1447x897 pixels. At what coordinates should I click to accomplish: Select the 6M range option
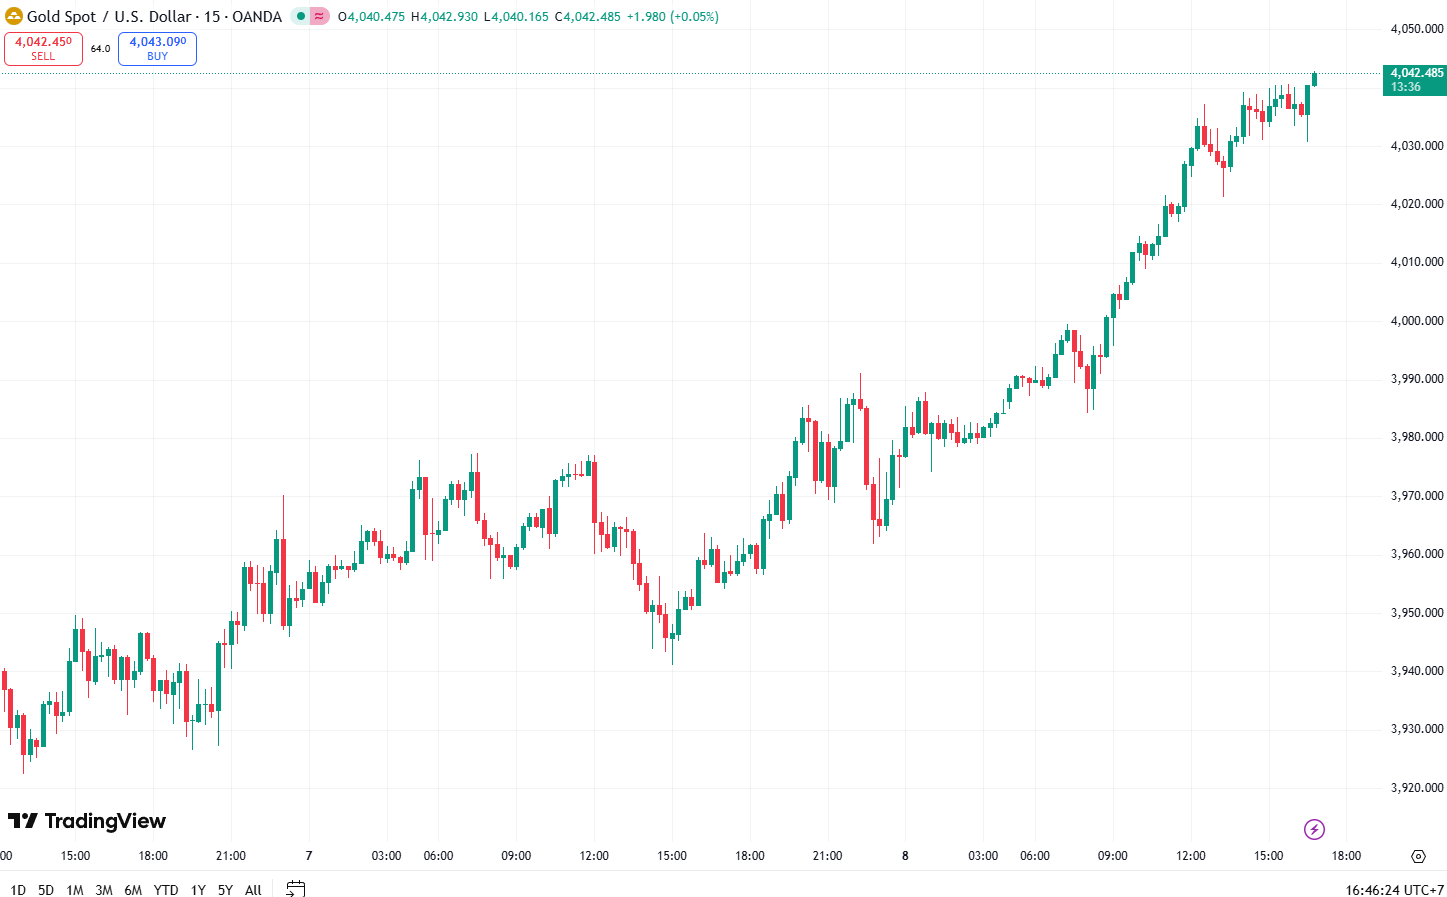133,890
